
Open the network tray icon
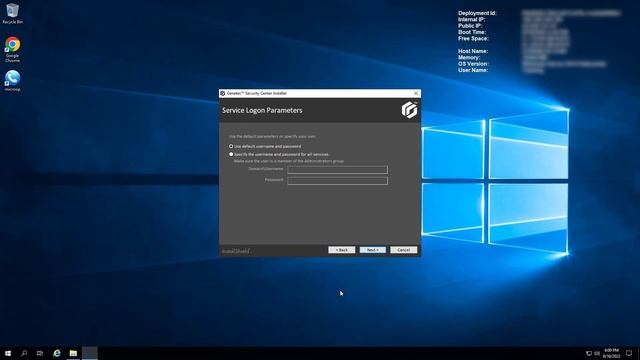[x=589, y=353]
